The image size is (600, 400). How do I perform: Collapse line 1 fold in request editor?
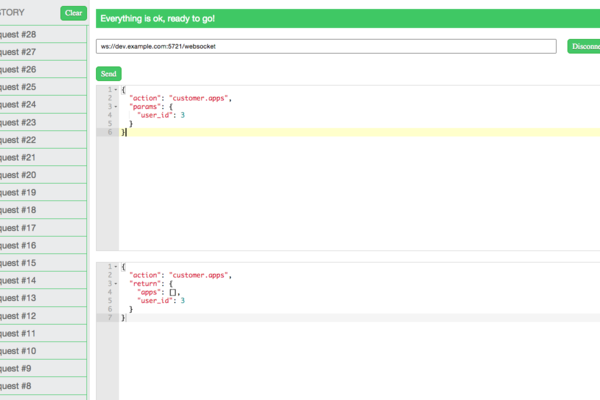tap(116, 90)
